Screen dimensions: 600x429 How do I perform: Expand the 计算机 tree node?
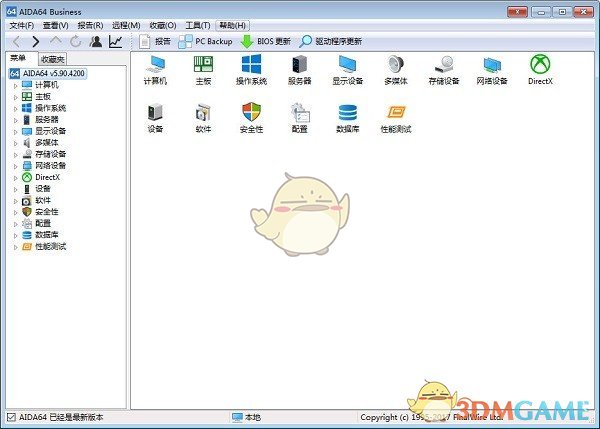(x=16, y=86)
